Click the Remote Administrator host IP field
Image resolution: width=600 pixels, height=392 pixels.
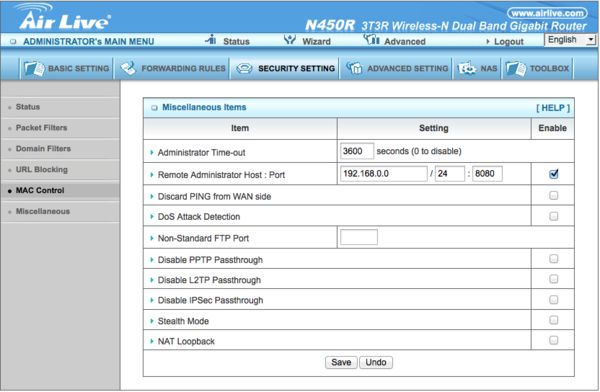click(x=383, y=174)
